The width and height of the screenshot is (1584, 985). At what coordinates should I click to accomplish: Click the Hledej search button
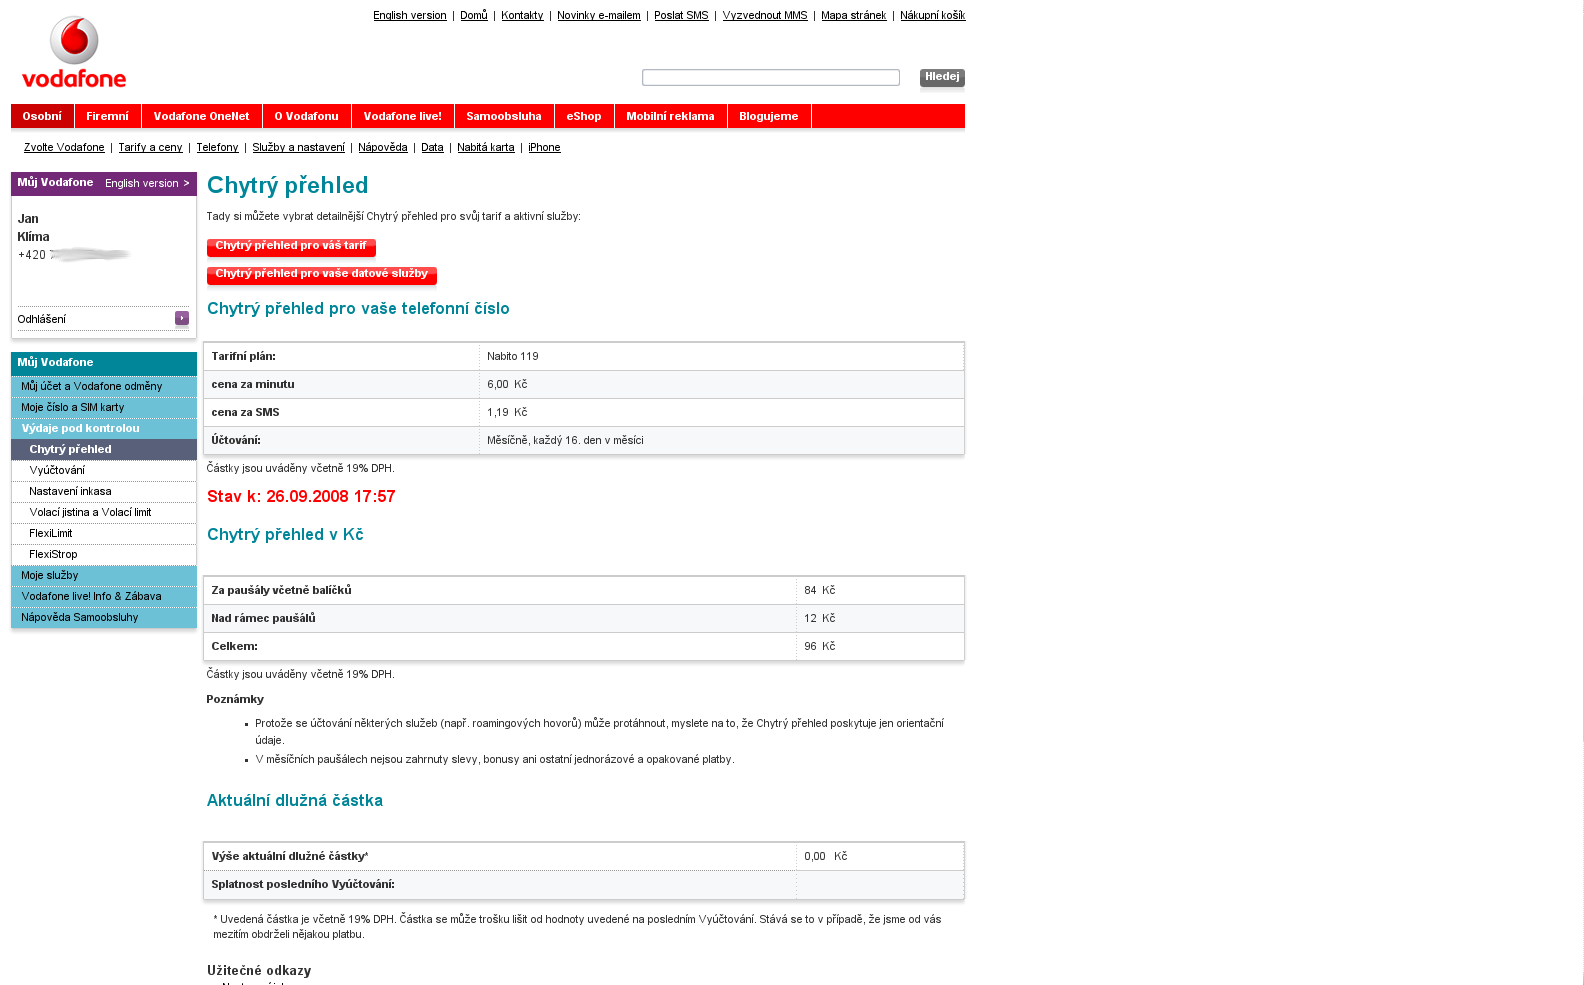(942, 77)
